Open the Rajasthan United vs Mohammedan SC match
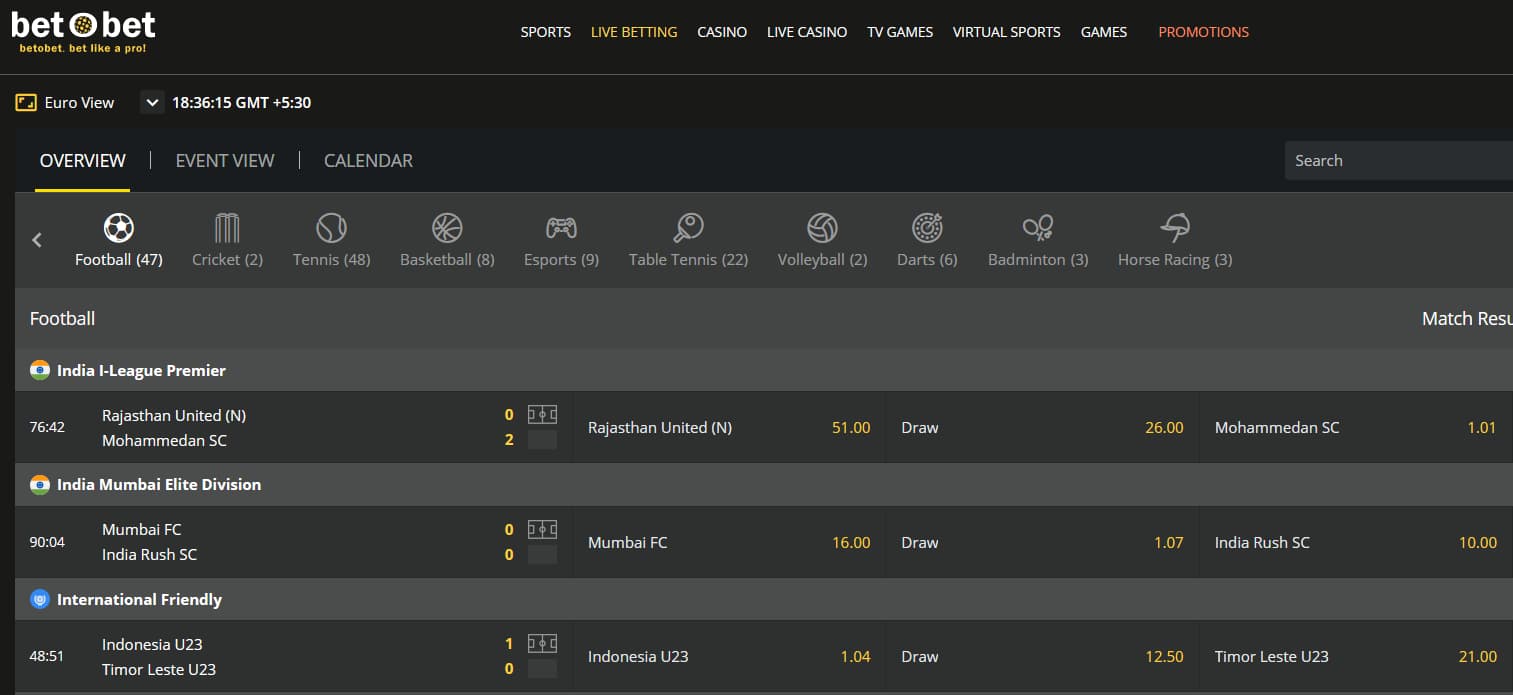Screen dimensions: 1513x695 [x=174, y=427]
